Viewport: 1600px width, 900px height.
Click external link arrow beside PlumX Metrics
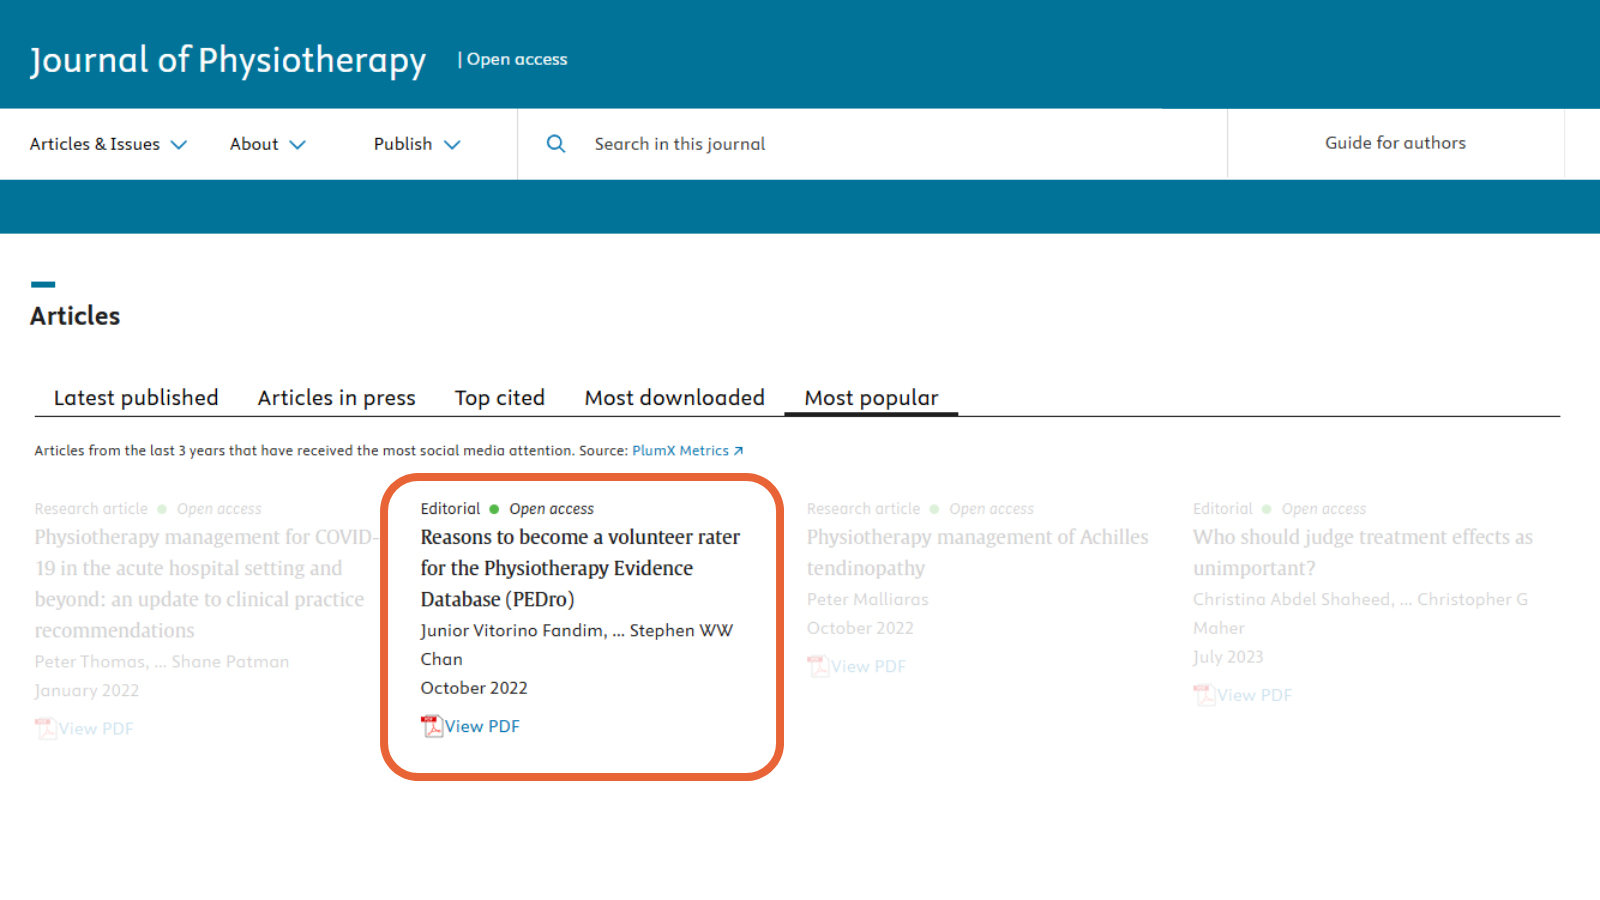click(x=739, y=451)
